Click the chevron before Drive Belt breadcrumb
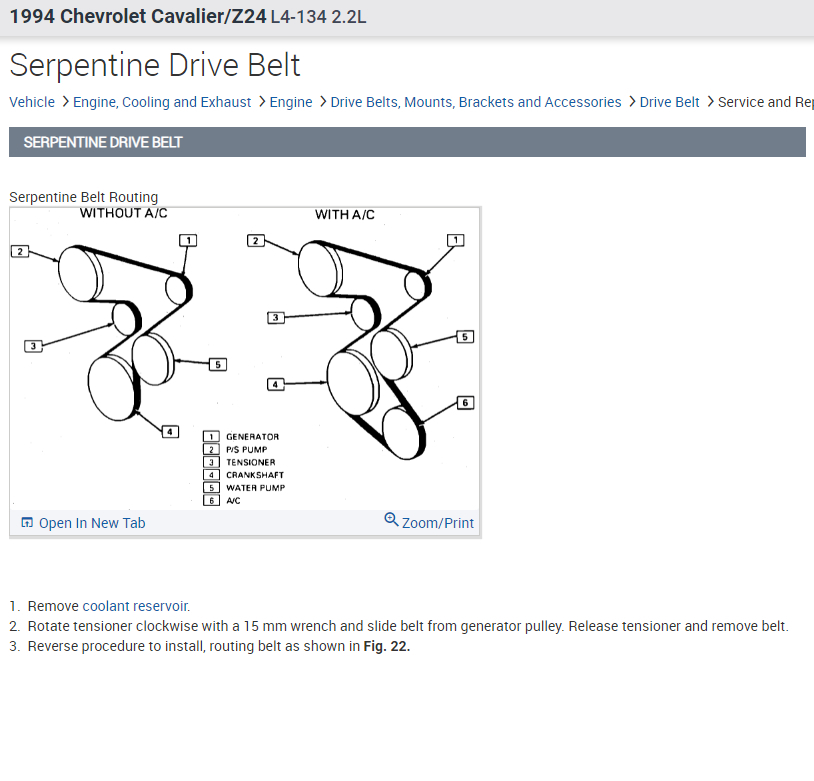This screenshot has height=781, width=814. pyautogui.click(x=632, y=101)
